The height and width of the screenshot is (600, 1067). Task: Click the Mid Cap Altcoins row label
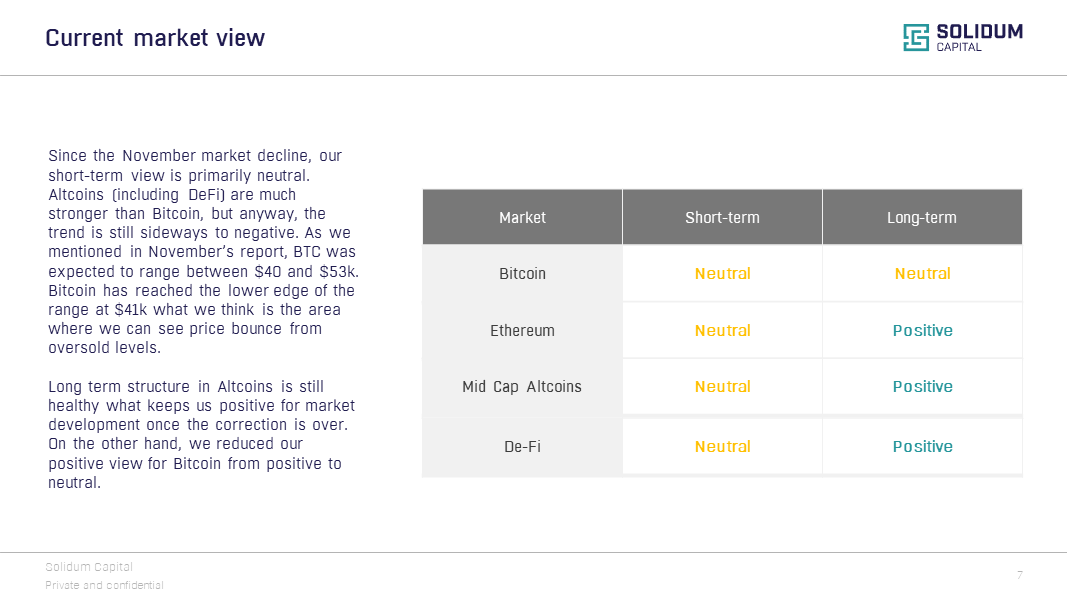point(522,387)
